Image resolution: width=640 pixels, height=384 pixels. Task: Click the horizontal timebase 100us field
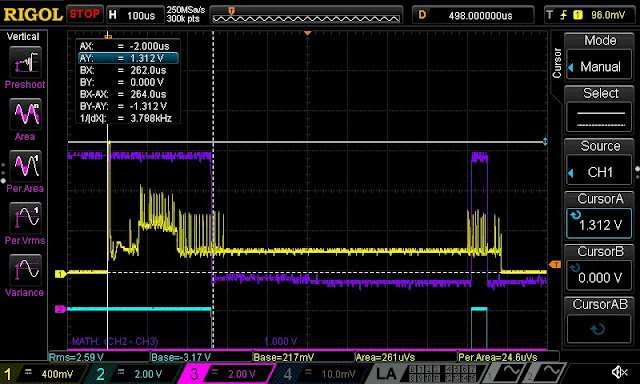point(134,15)
